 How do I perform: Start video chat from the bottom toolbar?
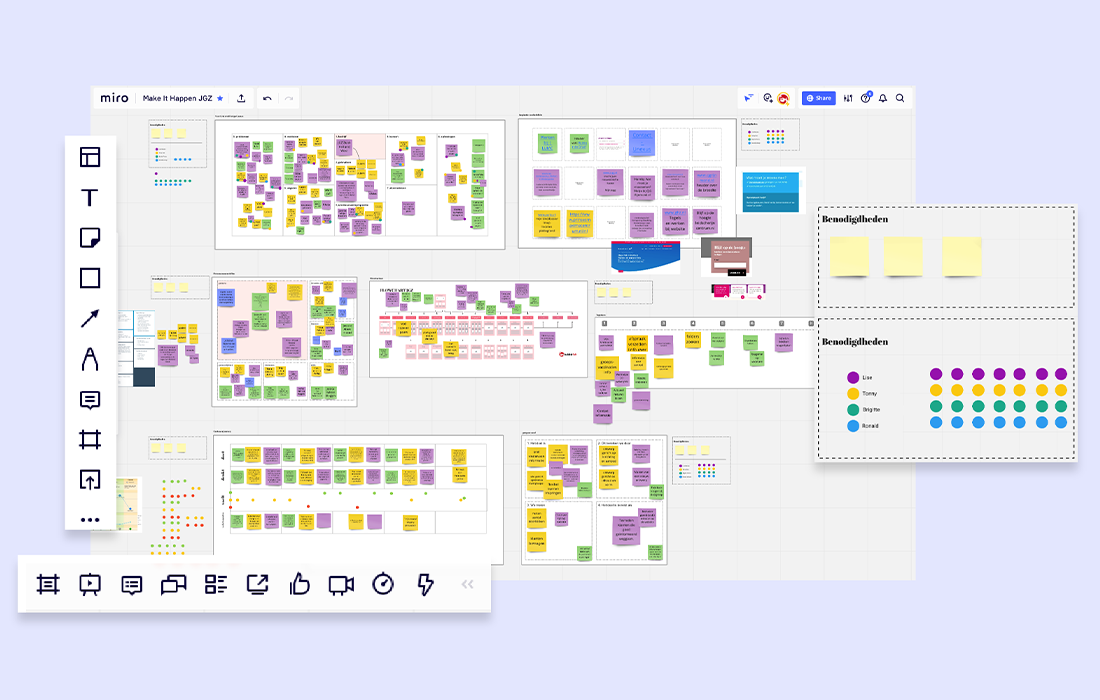click(x=341, y=584)
